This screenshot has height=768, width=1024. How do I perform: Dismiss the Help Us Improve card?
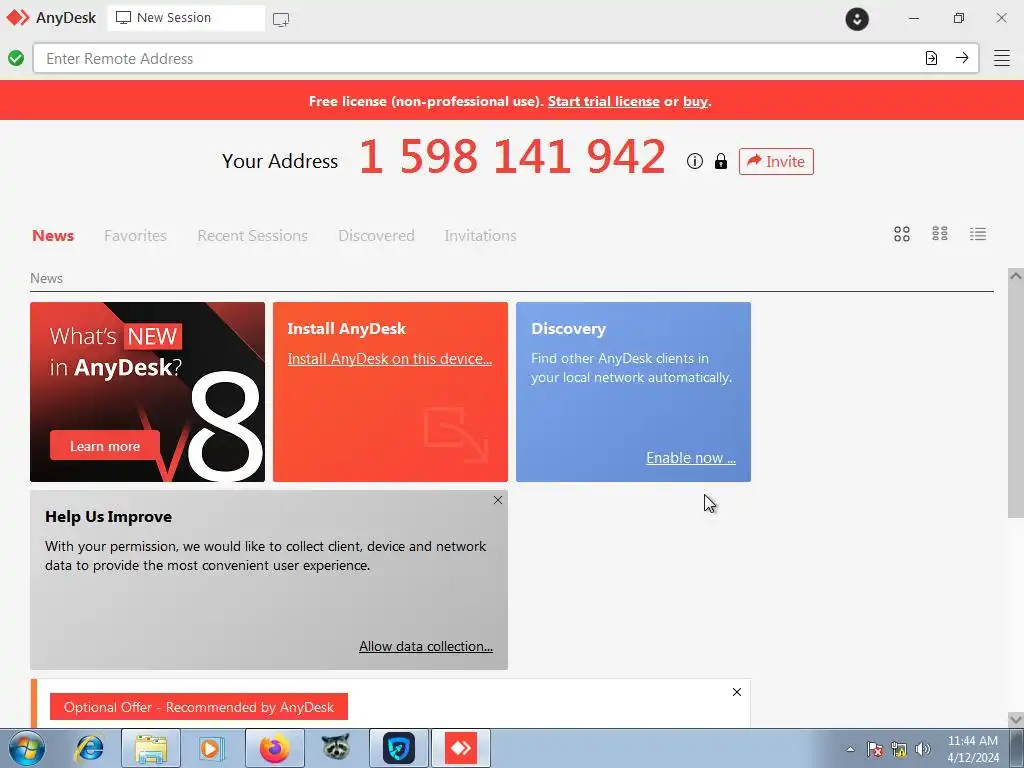498,500
